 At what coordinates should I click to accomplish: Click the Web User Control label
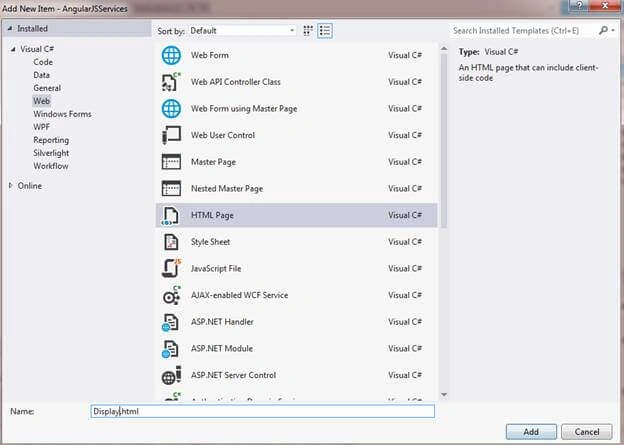click(x=223, y=135)
